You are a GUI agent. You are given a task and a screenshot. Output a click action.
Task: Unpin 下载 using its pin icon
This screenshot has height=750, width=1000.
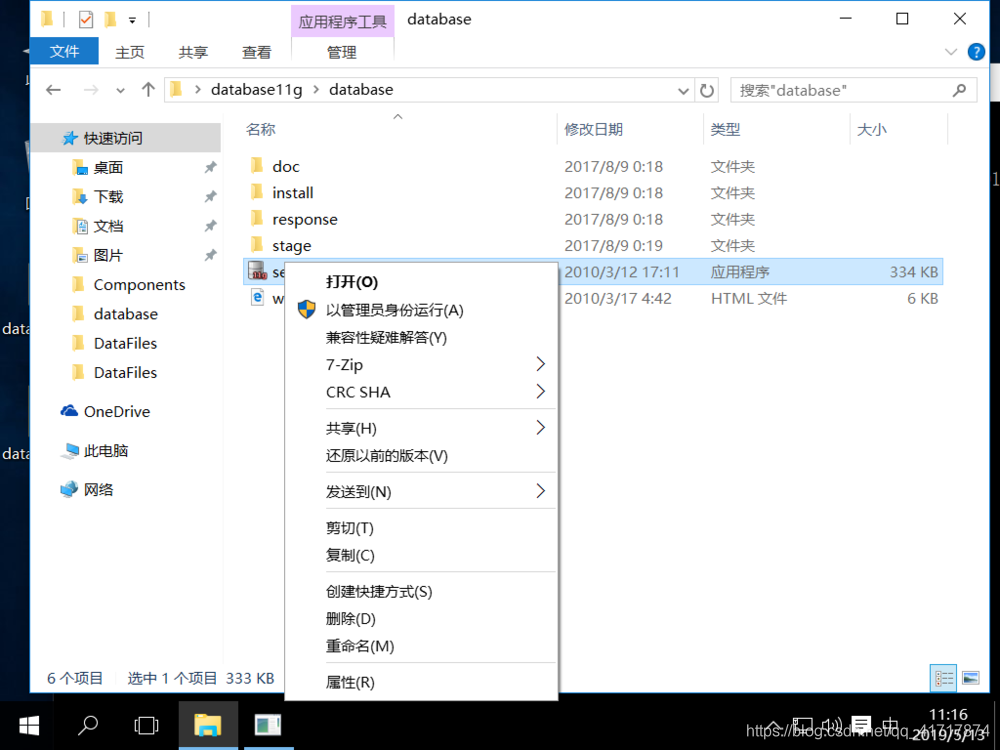point(210,197)
